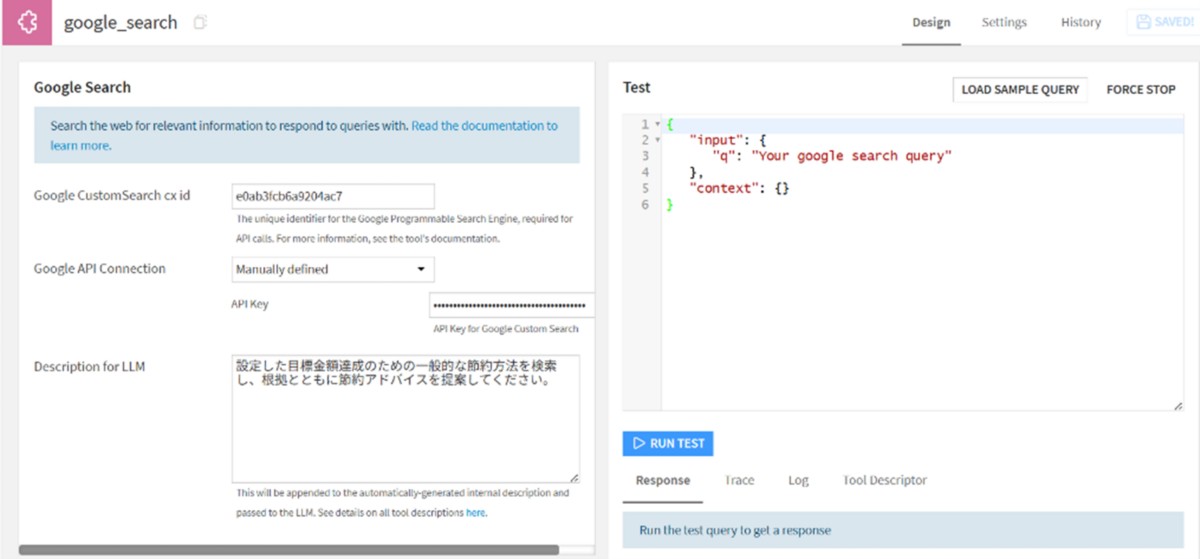Open the Tool Descriptor tab
This screenshot has width=1200, height=559.
885,480
